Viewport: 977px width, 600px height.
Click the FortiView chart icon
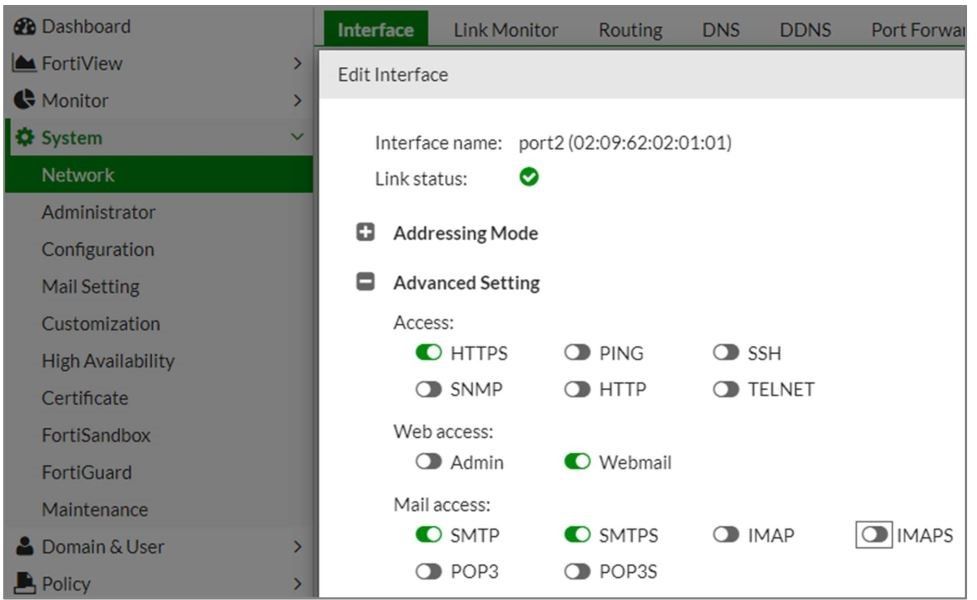click(x=24, y=64)
